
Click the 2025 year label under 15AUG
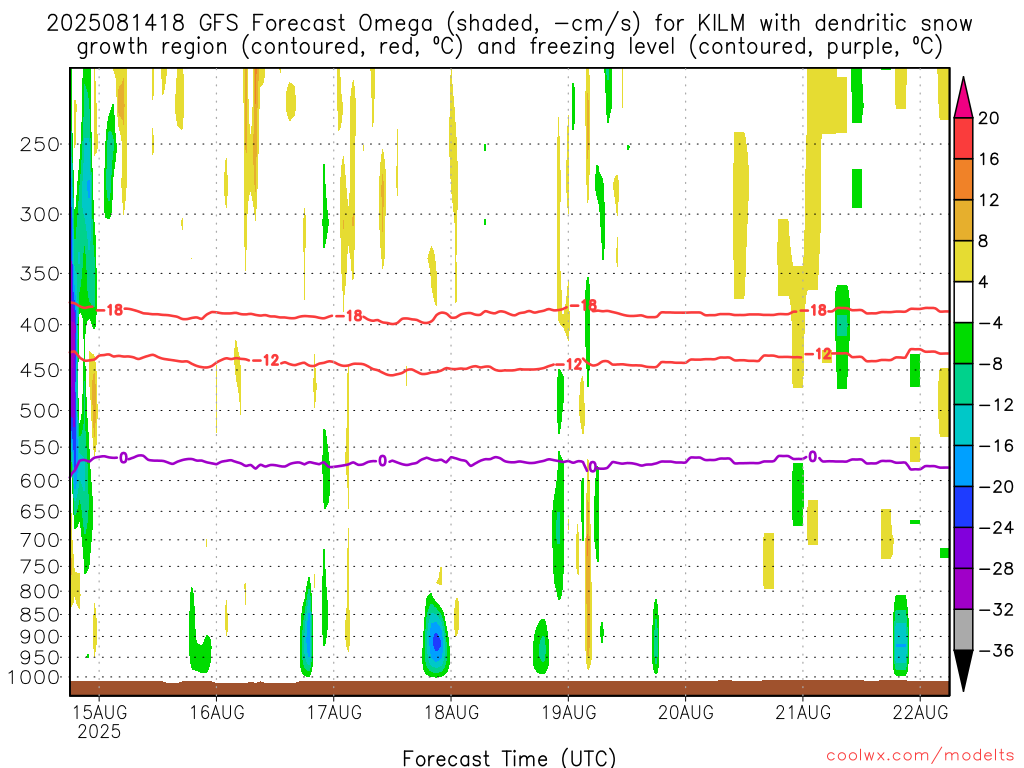click(x=99, y=731)
